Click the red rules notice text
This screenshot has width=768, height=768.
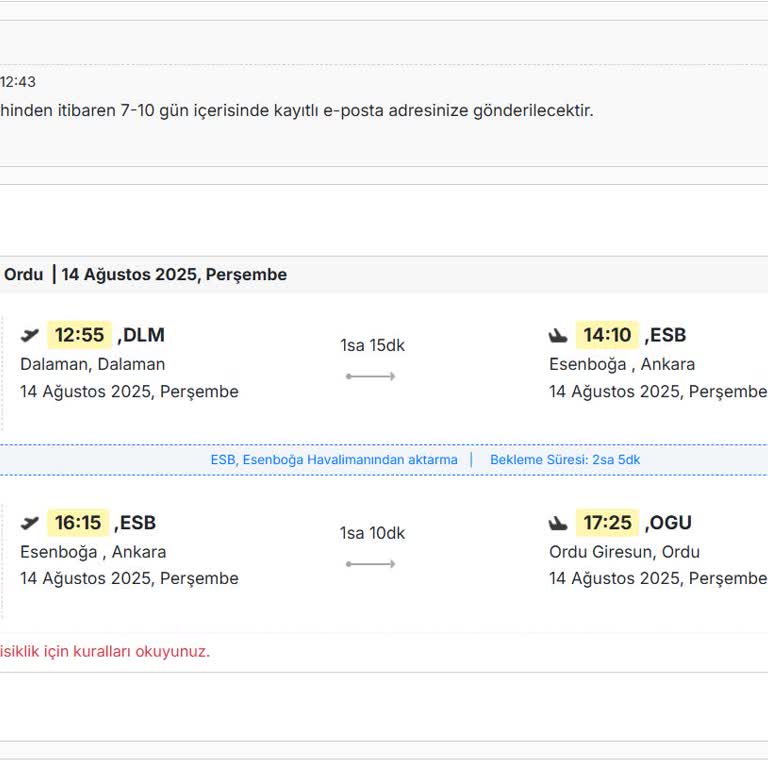coord(105,651)
